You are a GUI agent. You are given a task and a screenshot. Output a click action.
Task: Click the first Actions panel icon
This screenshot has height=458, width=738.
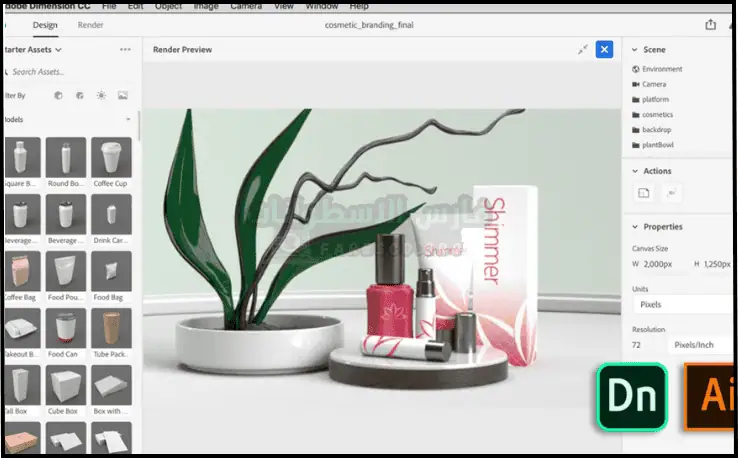644,192
